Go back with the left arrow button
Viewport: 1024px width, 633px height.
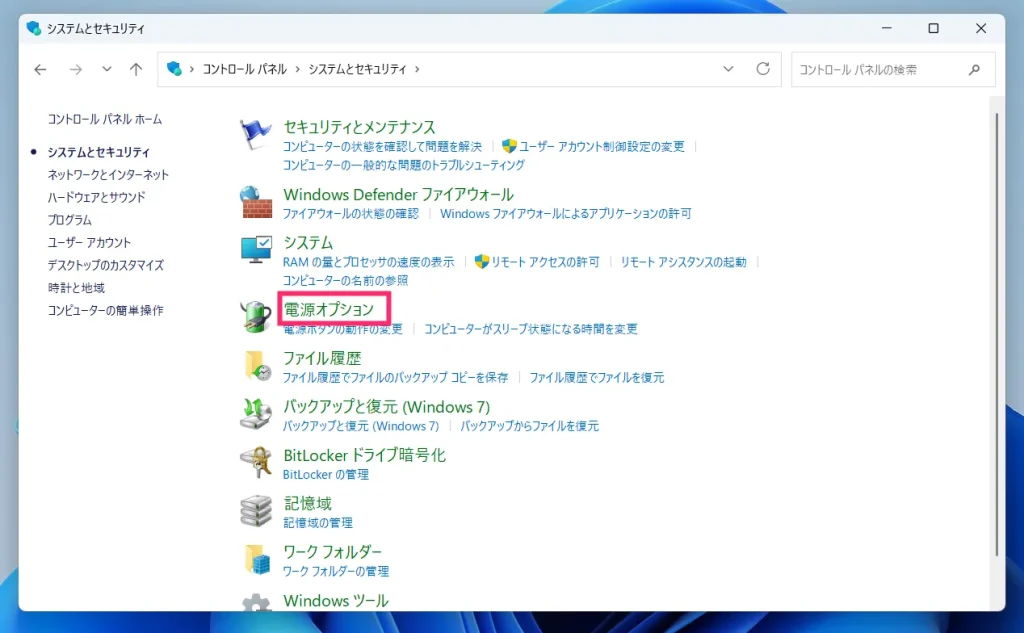pyautogui.click(x=40, y=69)
